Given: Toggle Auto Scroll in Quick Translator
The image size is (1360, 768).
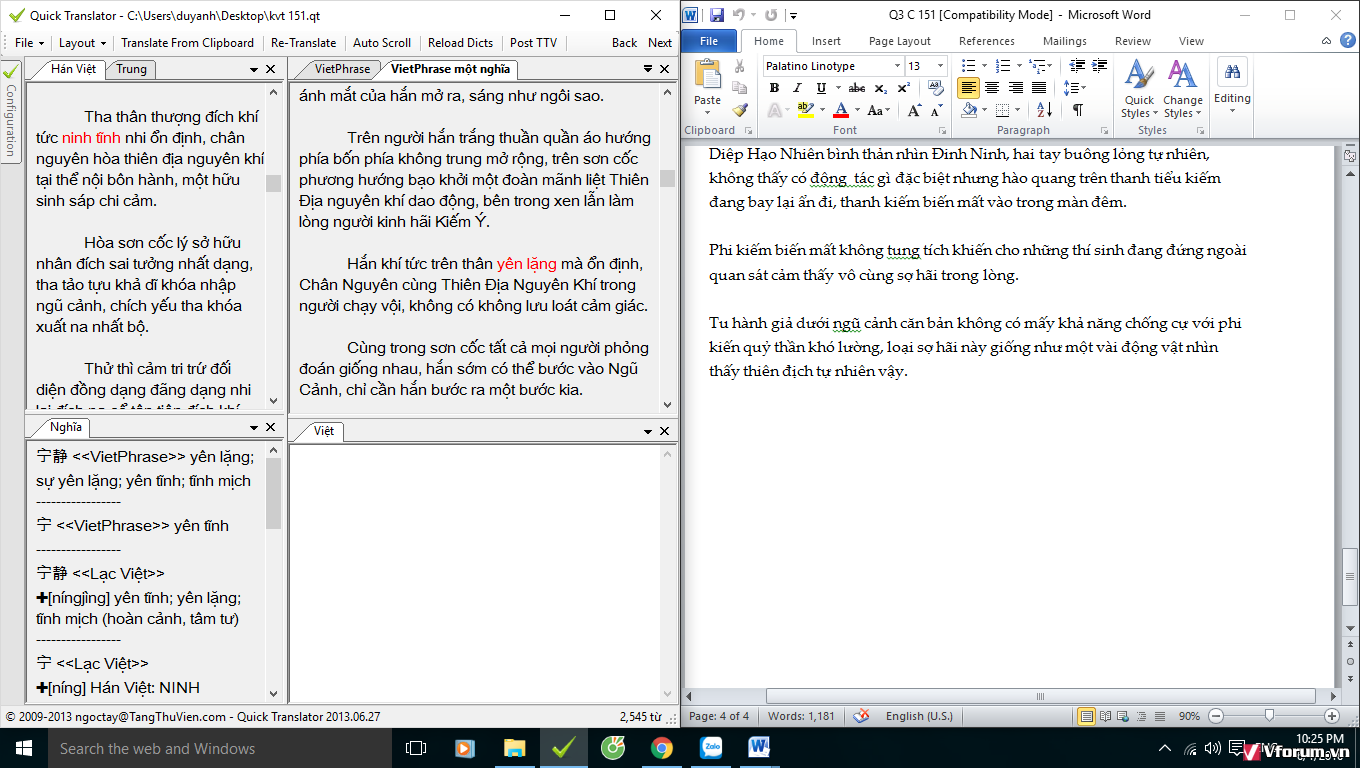Looking at the screenshot, I should point(382,43).
